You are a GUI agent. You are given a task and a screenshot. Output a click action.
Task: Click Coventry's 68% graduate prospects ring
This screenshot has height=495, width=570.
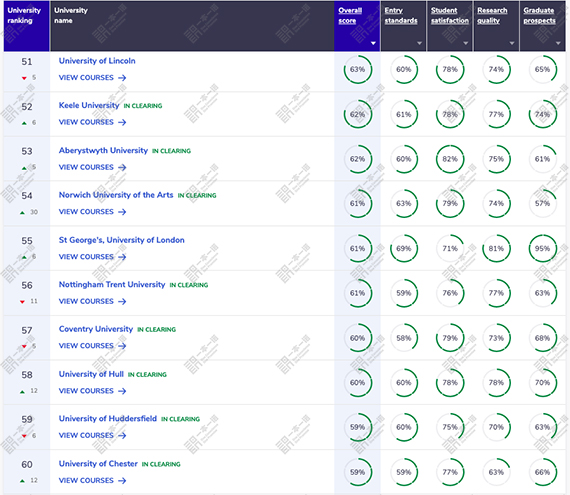[x=543, y=338]
